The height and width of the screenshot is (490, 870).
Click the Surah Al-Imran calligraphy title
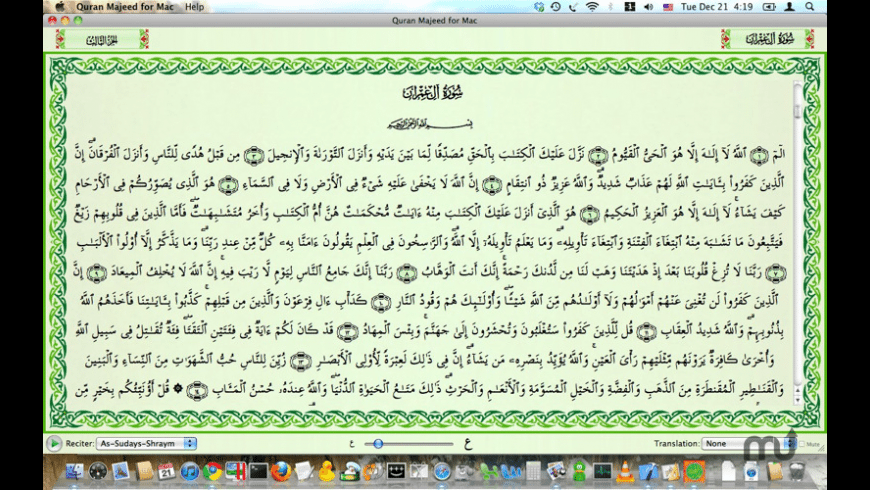tap(434, 93)
